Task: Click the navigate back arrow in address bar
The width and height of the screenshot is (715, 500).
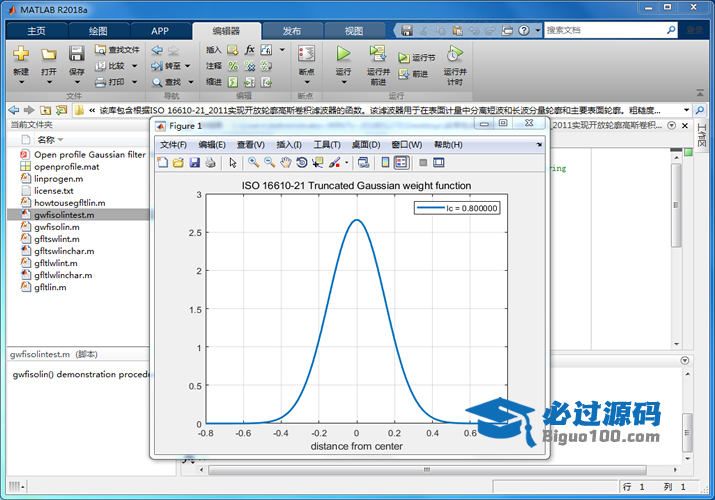Action: [14, 110]
